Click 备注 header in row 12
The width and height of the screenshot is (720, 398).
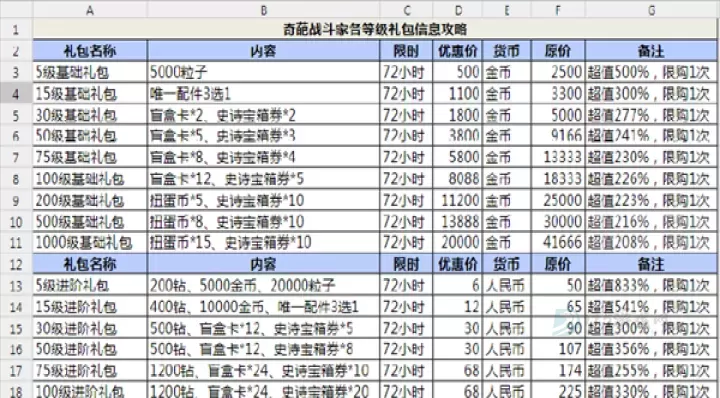651,264
